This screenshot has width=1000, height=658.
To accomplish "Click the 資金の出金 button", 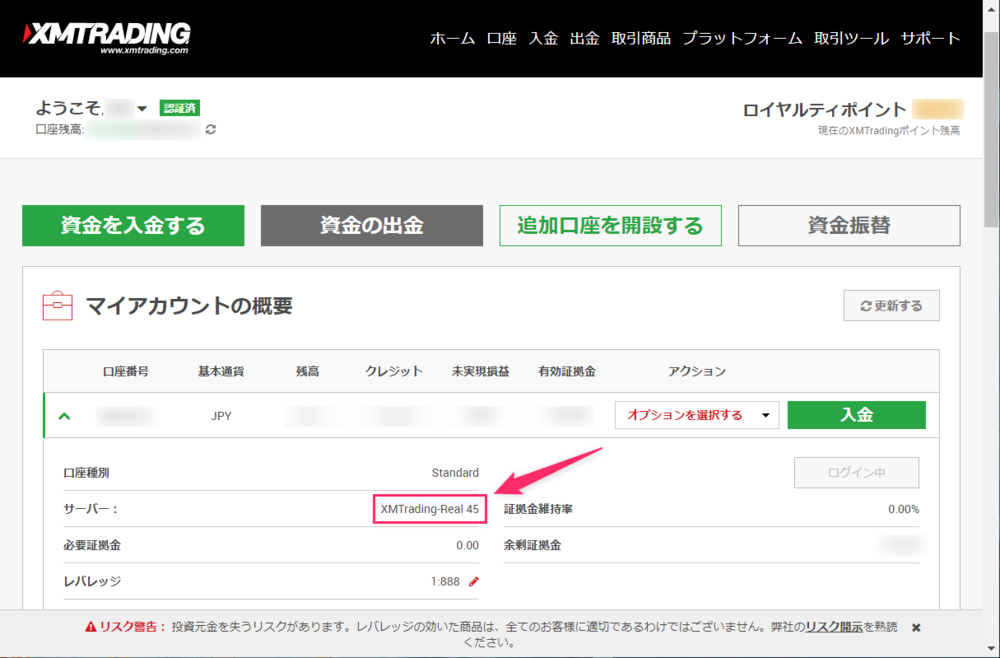I will coord(372,226).
